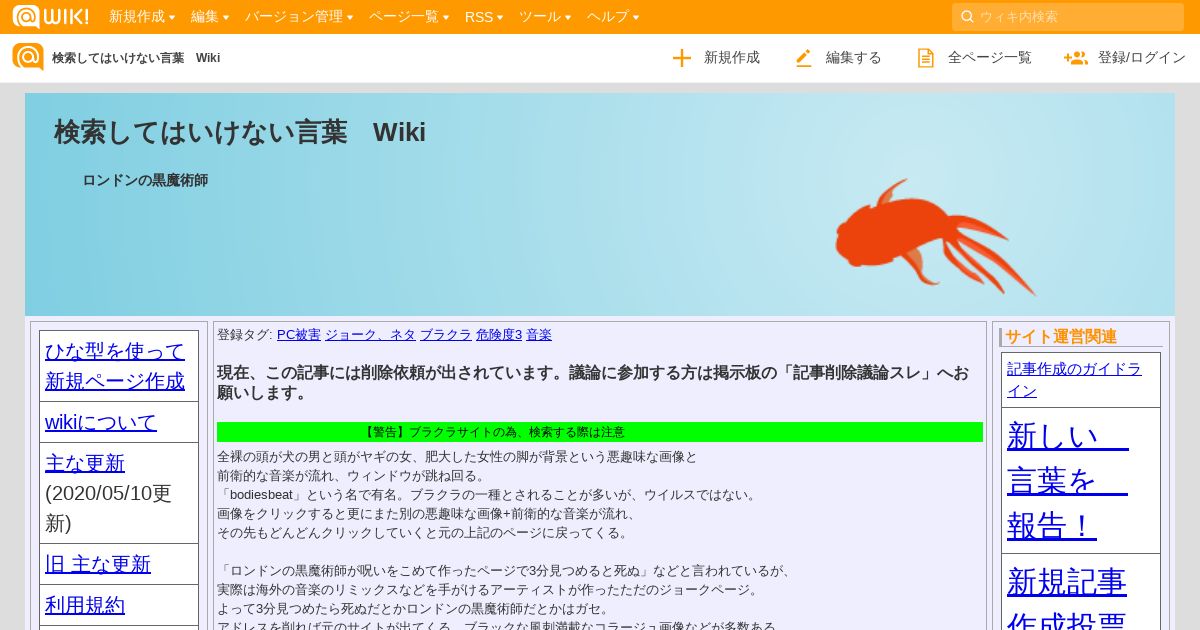Click the サイト運営関連 heading
Viewport: 1200px width, 630px height.
1061,337
